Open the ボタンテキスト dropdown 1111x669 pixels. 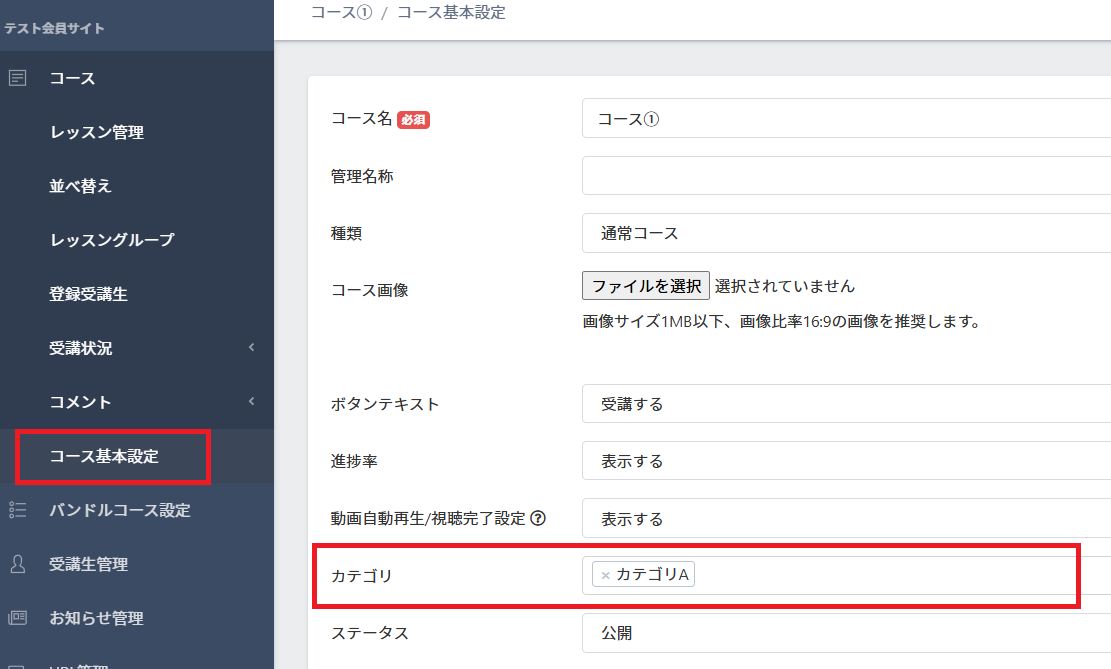click(x=845, y=404)
